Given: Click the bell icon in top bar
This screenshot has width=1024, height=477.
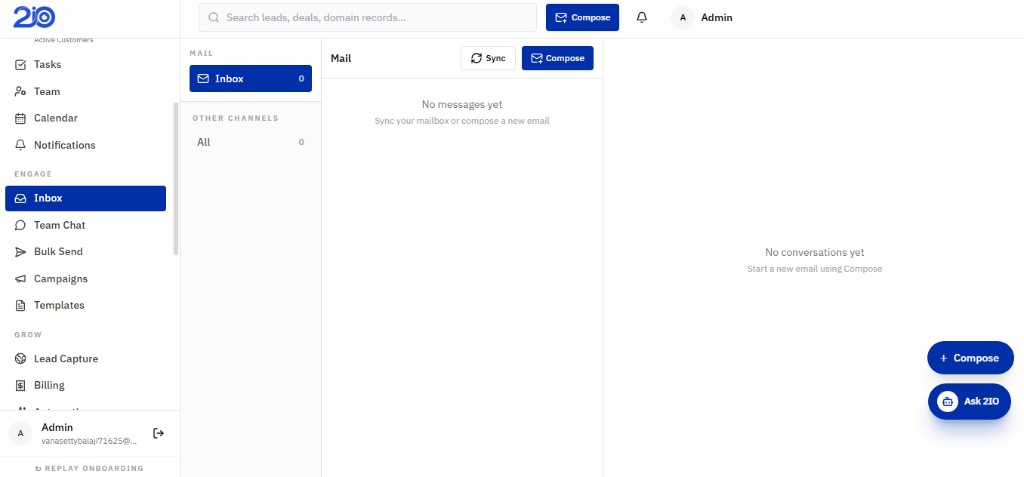Looking at the screenshot, I should click(642, 18).
